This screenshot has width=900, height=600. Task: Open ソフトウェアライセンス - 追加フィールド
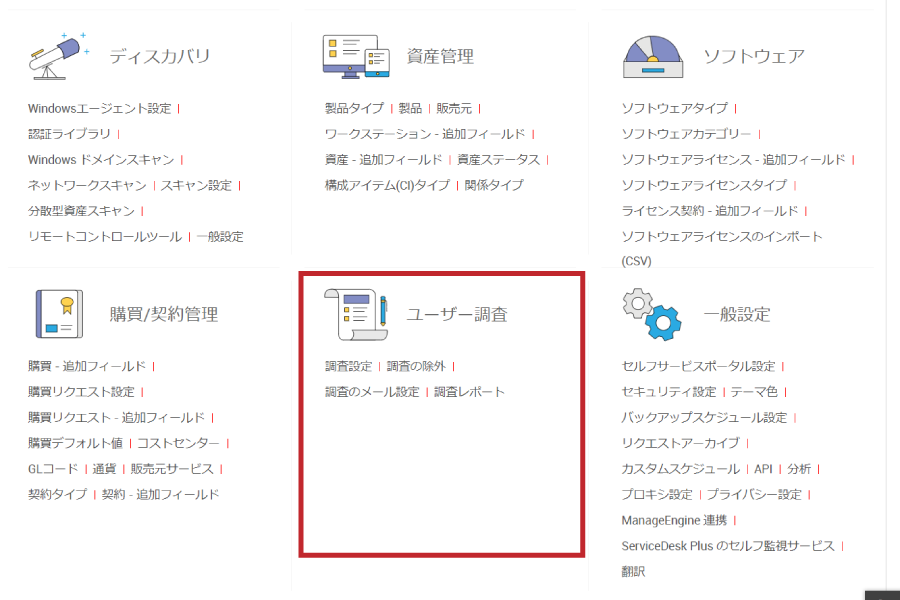tap(734, 160)
